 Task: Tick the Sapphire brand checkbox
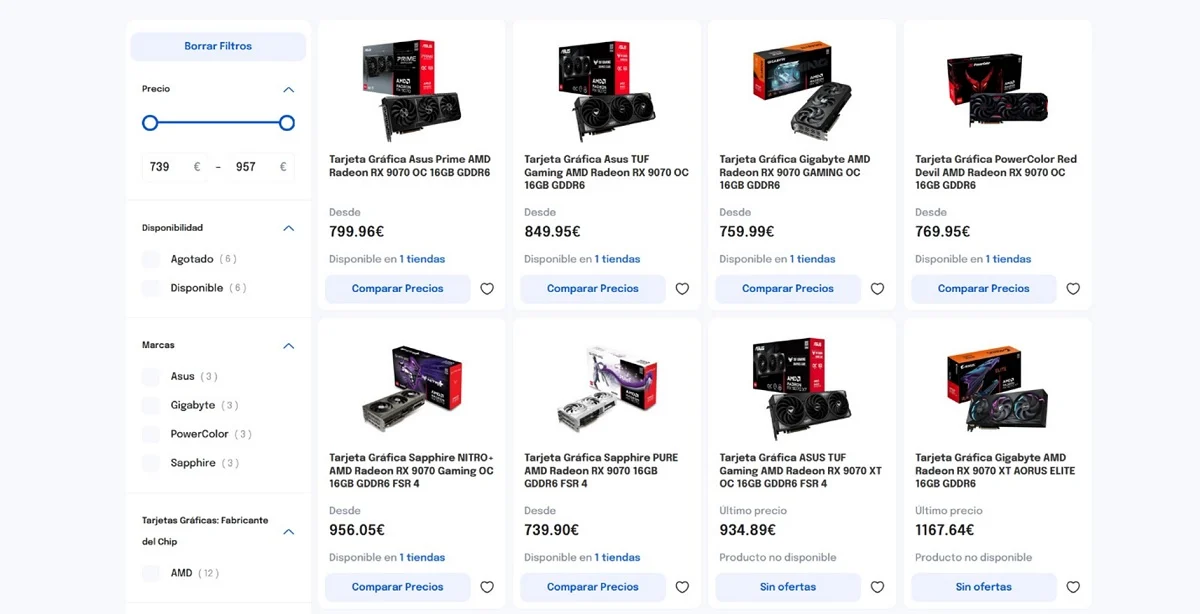151,463
